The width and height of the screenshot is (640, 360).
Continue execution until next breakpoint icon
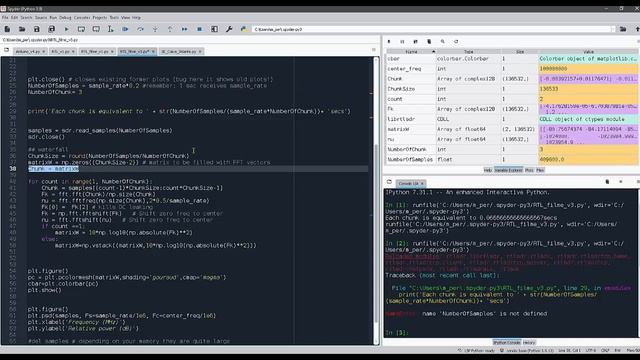[x=184, y=29]
